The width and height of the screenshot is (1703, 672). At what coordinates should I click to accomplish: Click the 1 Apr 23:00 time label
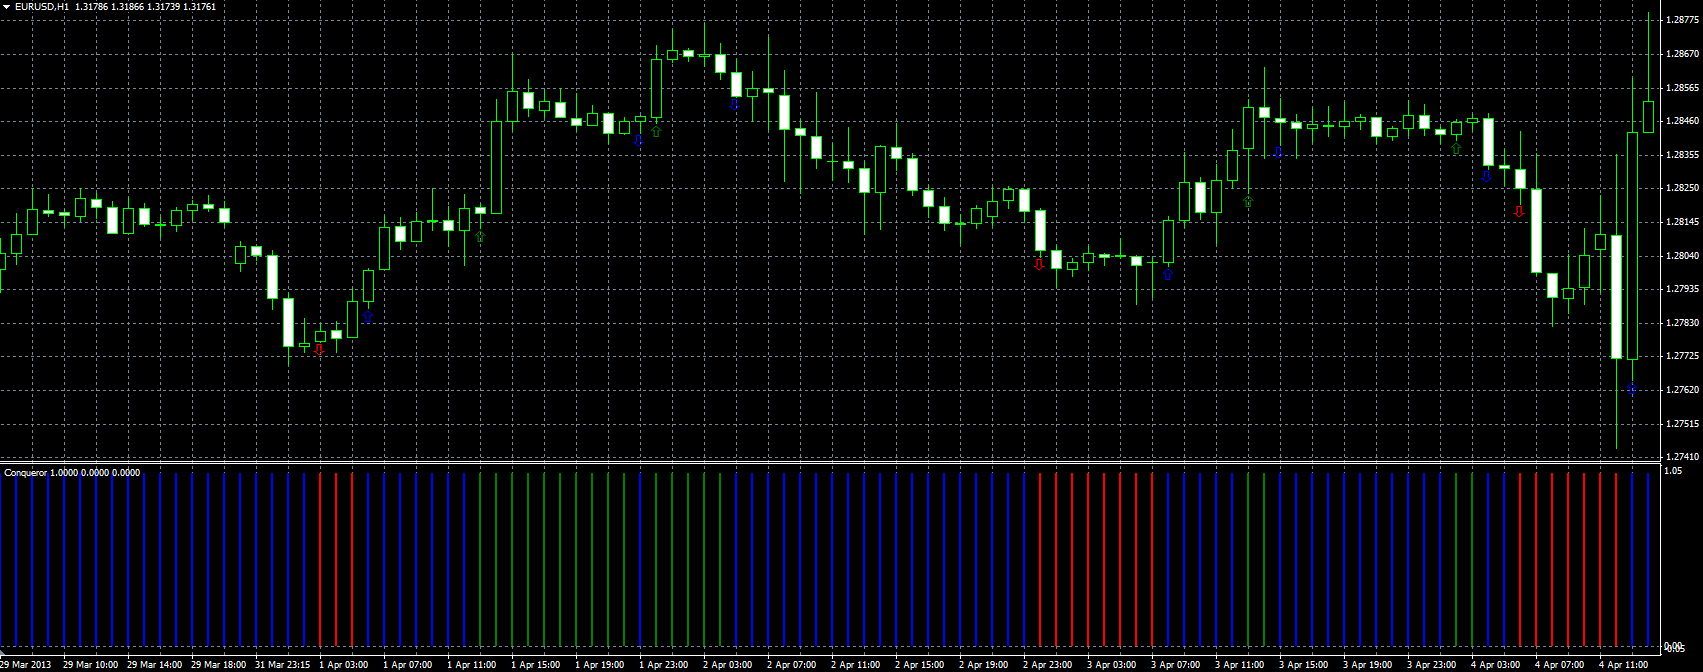[x=664, y=664]
